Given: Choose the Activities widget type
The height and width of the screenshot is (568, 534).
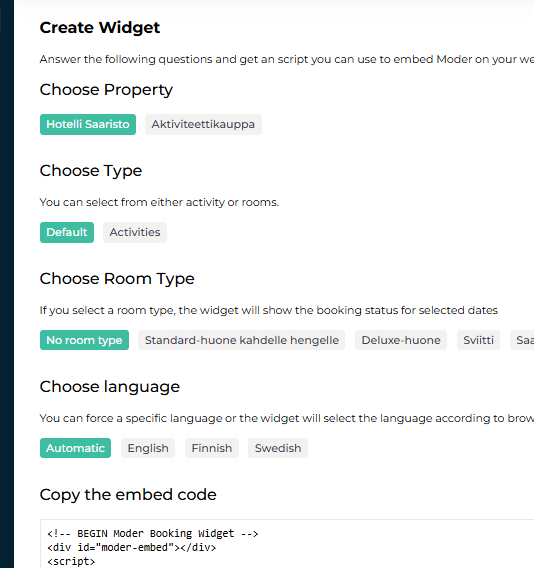Looking at the screenshot, I should tap(135, 232).
